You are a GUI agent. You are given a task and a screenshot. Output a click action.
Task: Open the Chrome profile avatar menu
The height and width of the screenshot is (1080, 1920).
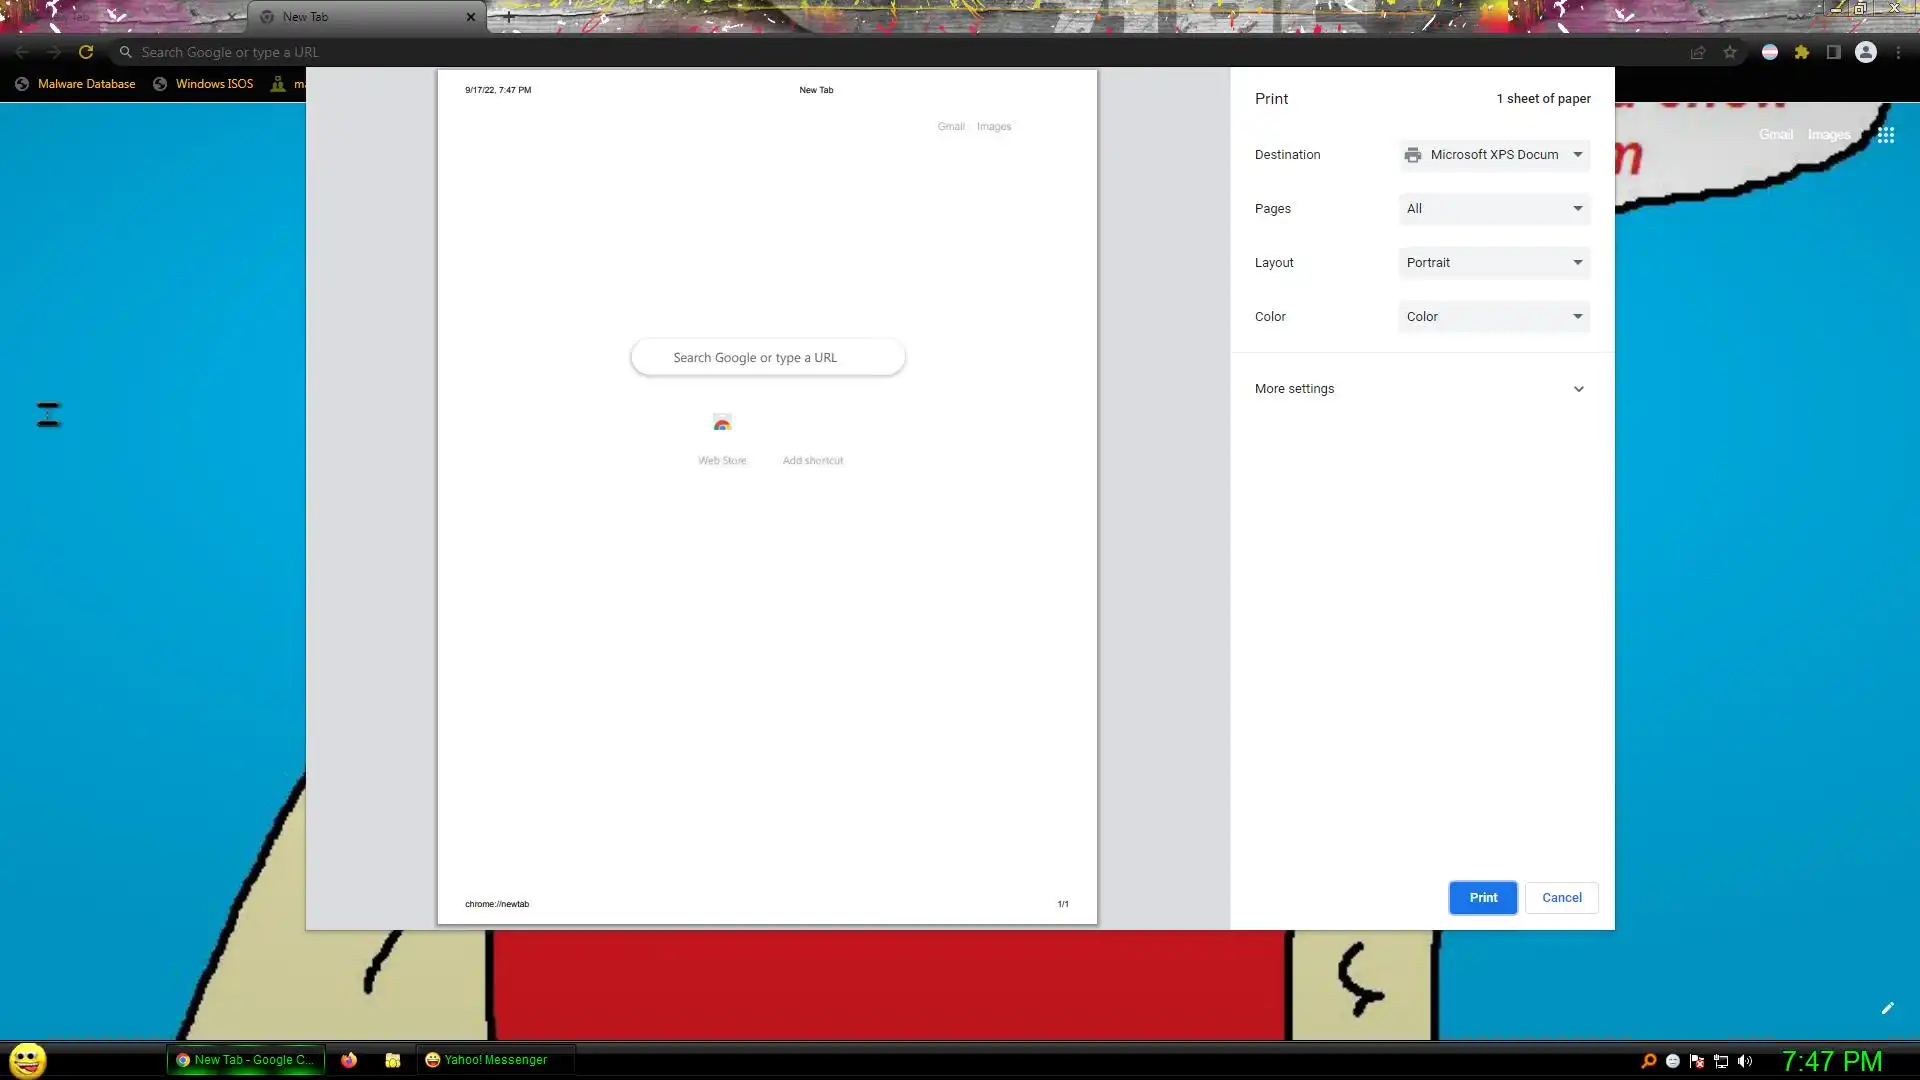1865,52
